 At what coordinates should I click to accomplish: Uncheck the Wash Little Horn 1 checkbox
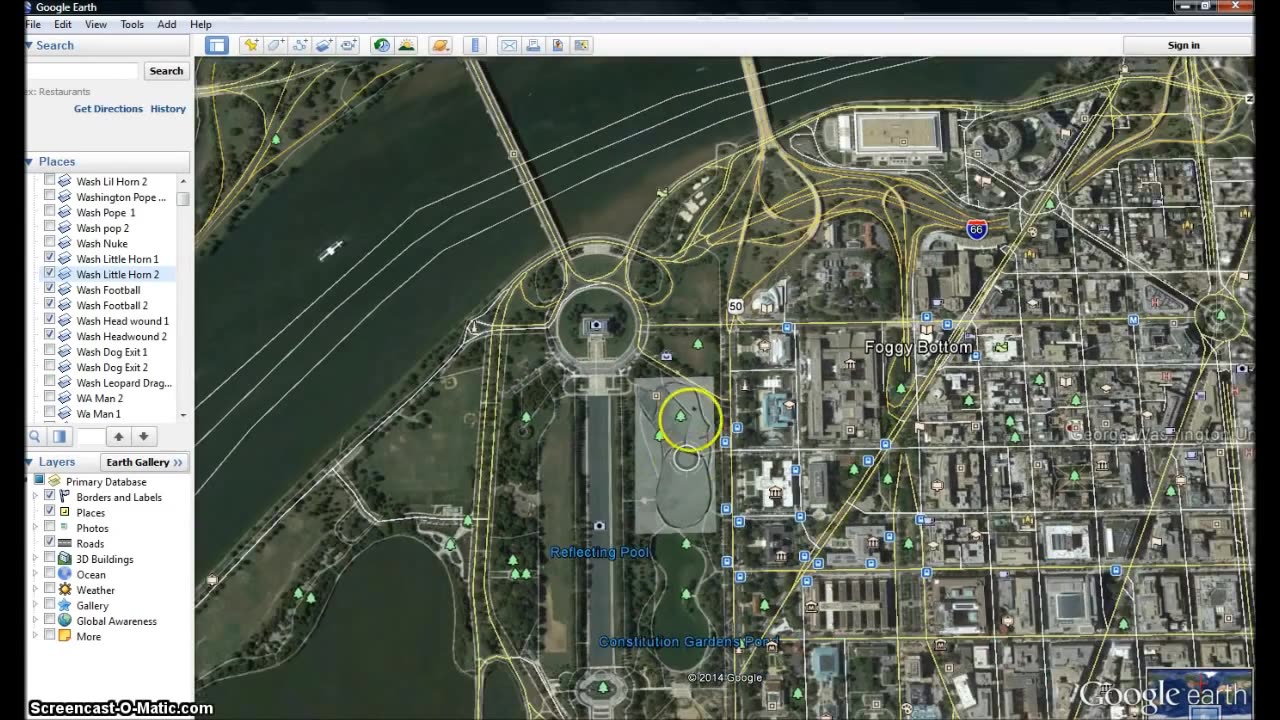tap(49, 258)
